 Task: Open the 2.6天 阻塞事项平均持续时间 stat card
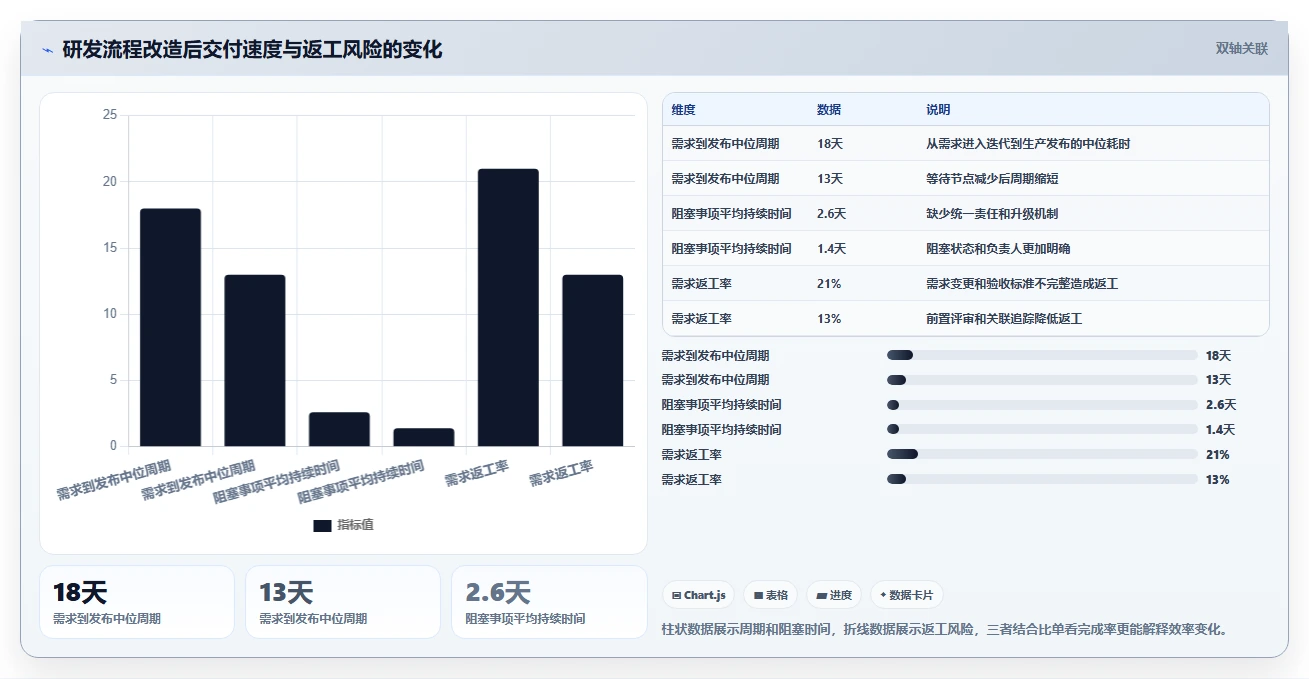[549, 602]
